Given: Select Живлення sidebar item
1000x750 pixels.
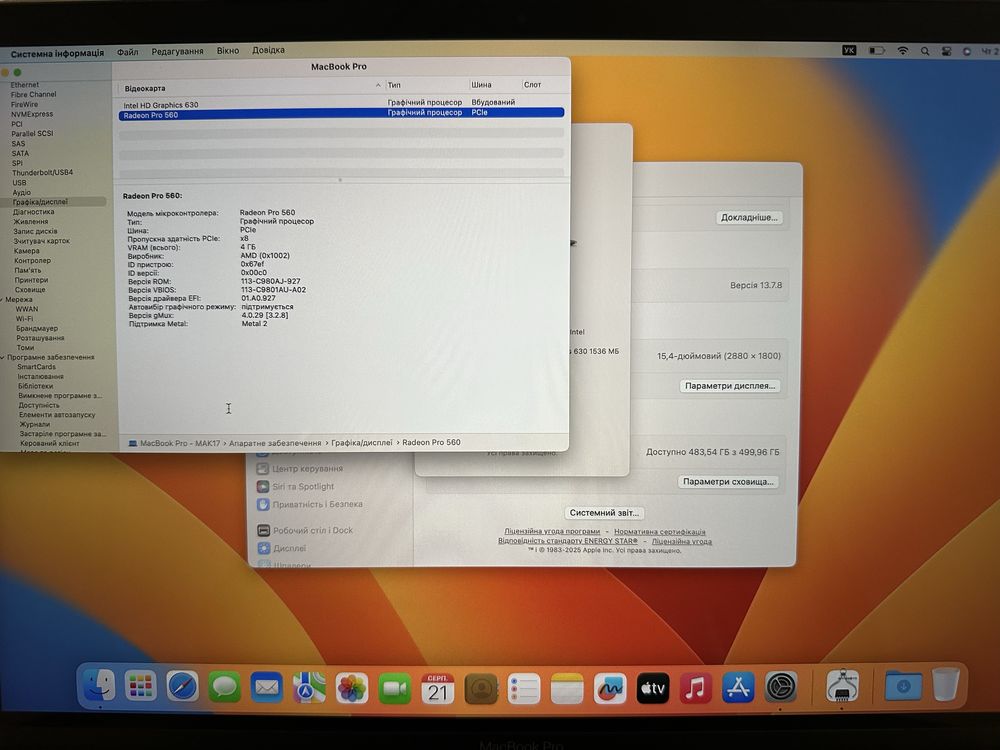Looking at the screenshot, I should point(31,222).
